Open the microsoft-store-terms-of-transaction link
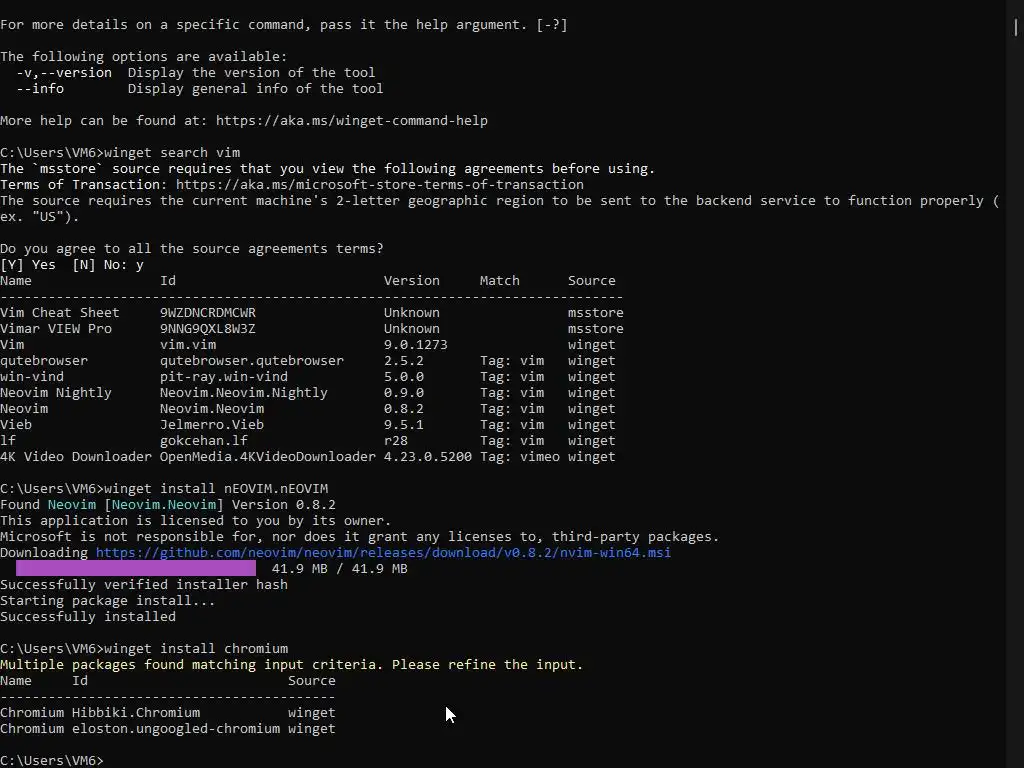 point(379,185)
